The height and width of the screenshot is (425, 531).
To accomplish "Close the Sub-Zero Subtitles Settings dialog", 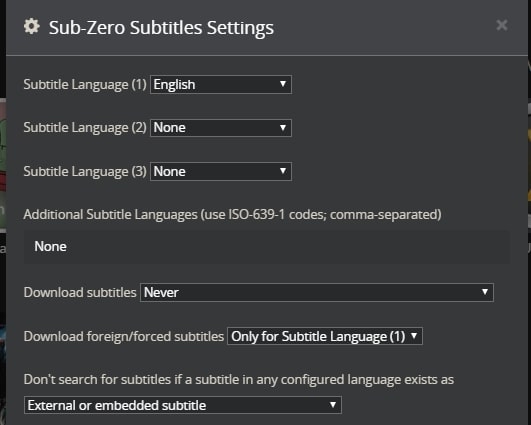I will [x=502, y=25].
